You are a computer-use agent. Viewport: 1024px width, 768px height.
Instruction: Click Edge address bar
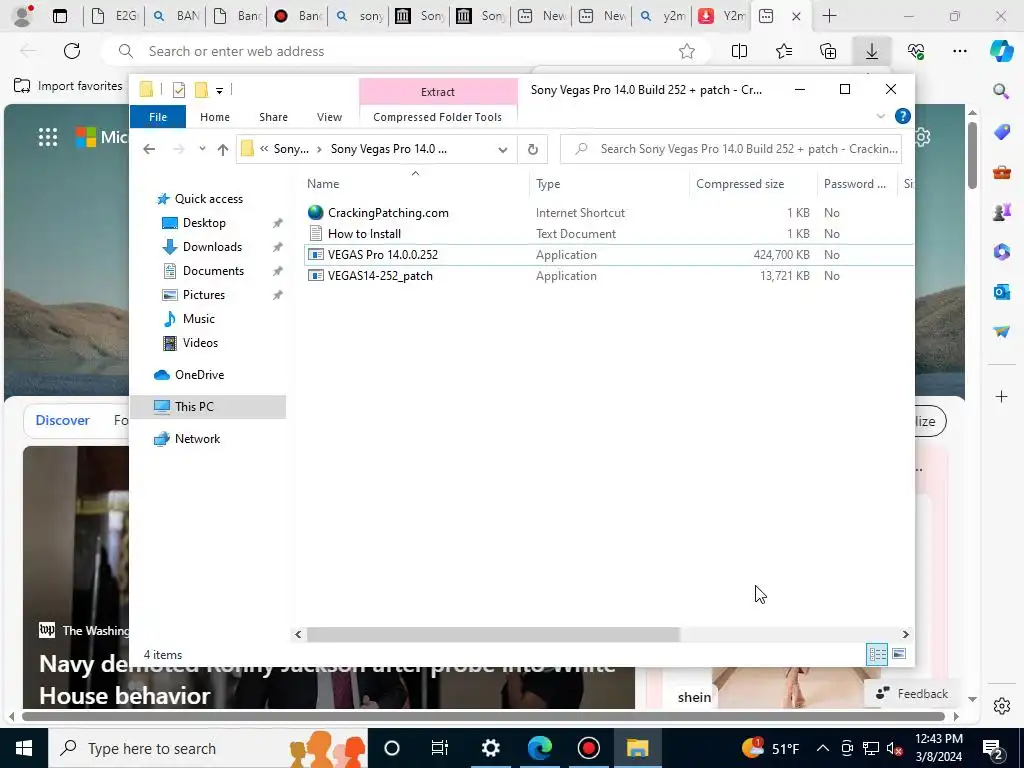[405, 51]
